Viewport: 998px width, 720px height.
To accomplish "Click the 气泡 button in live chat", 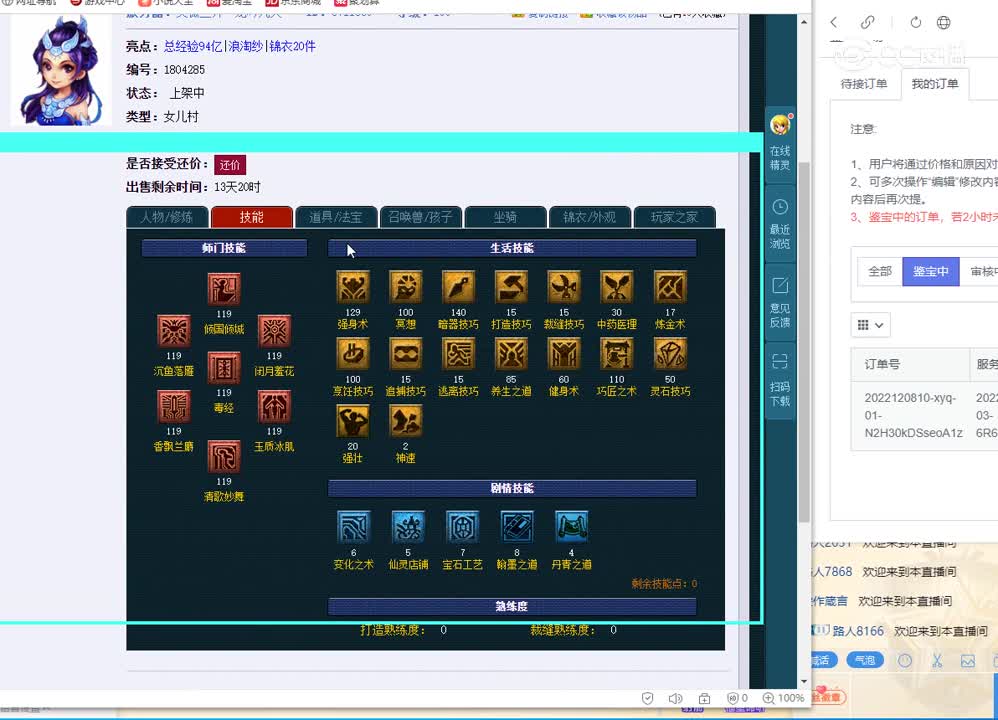I will click(x=865, y=660).
